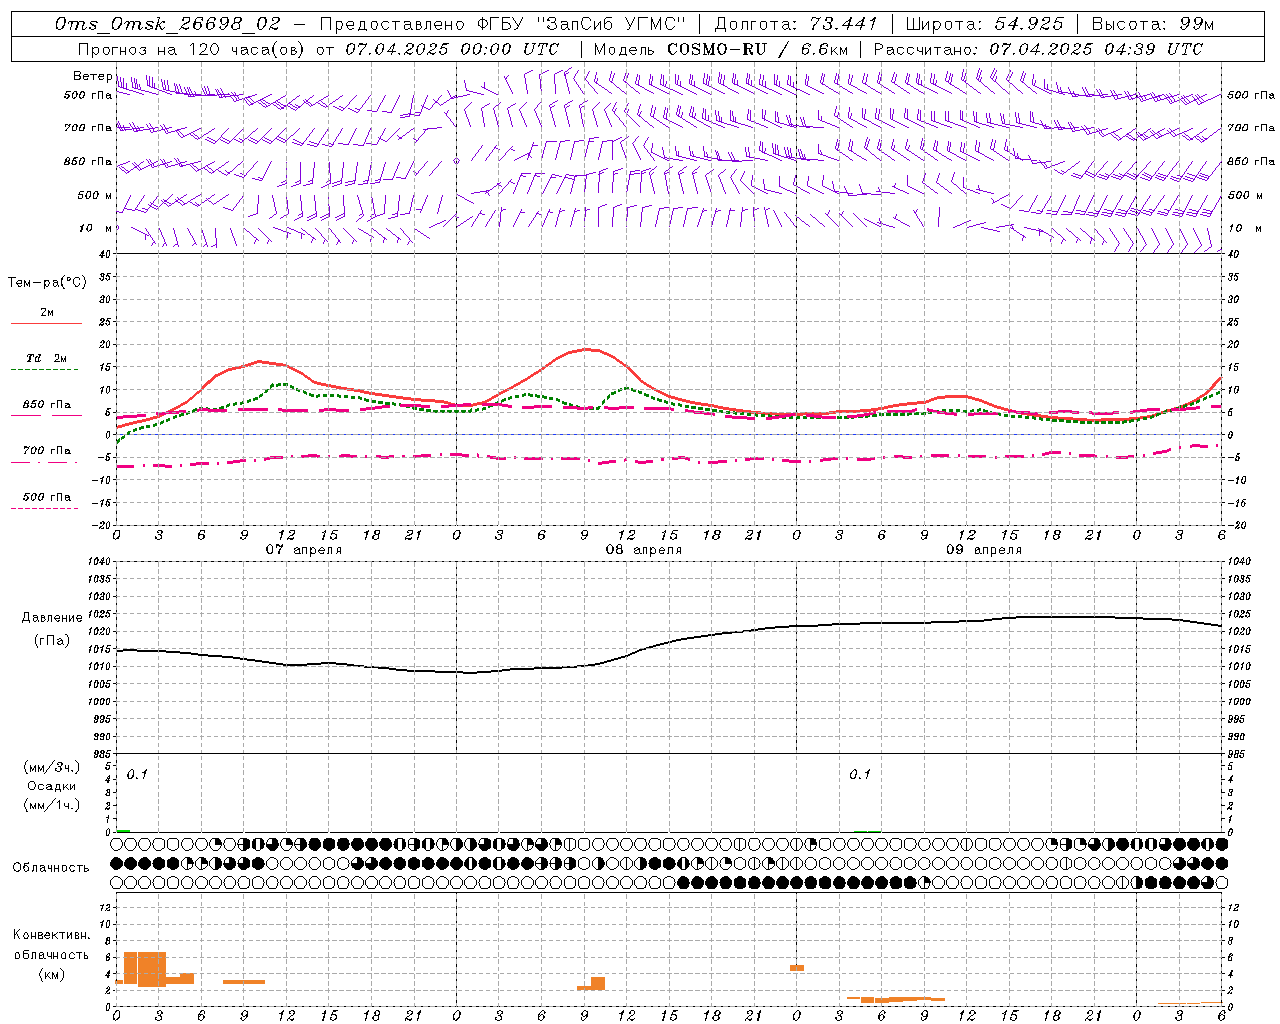This screenshot has height=1024, width=1280.
Task: Click the Осадки panel label
Action: [52, 786]
